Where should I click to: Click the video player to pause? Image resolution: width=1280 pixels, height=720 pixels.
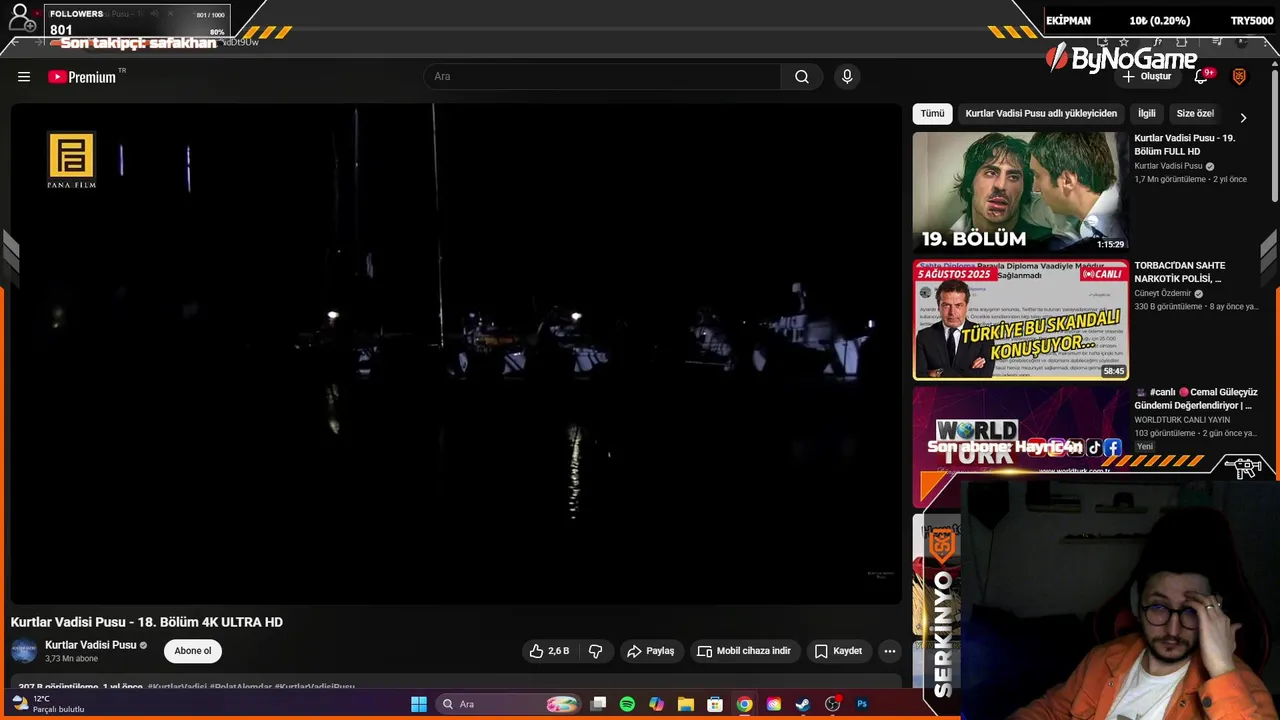[x=456, y=354]
